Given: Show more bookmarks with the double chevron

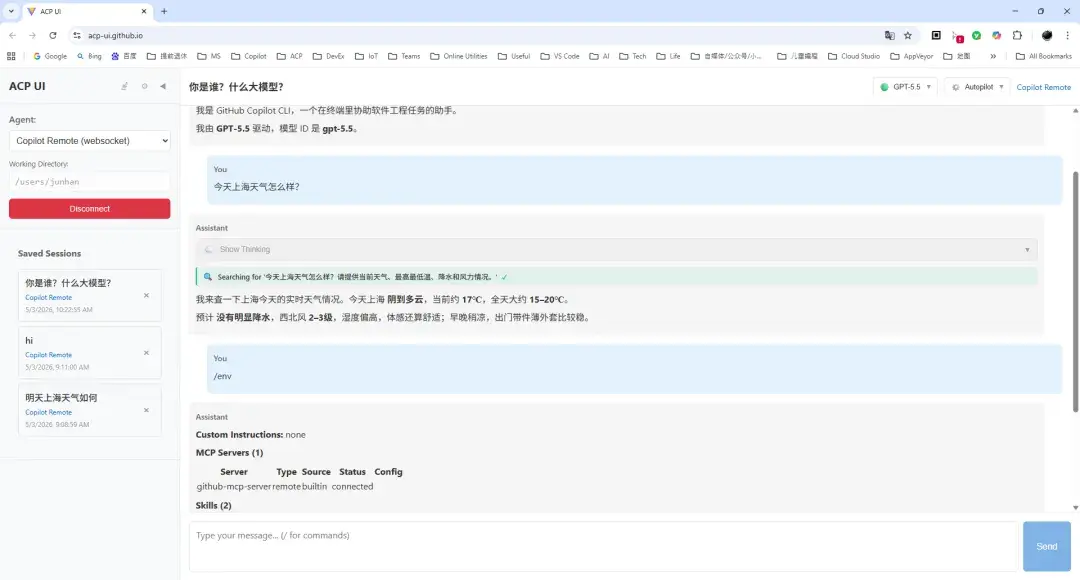Looking at the screenshot, I should coord(993,56).
